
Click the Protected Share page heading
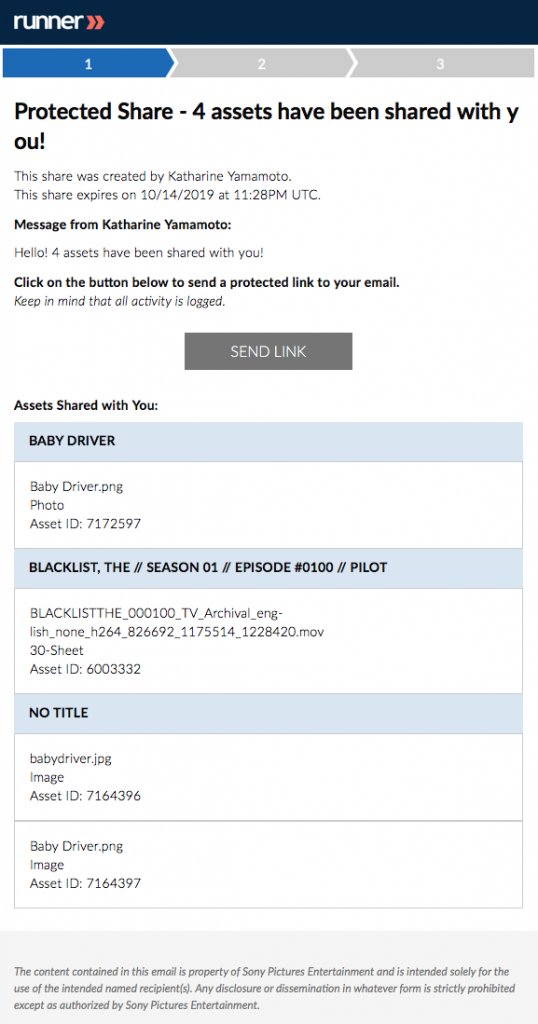click(266, 126)
